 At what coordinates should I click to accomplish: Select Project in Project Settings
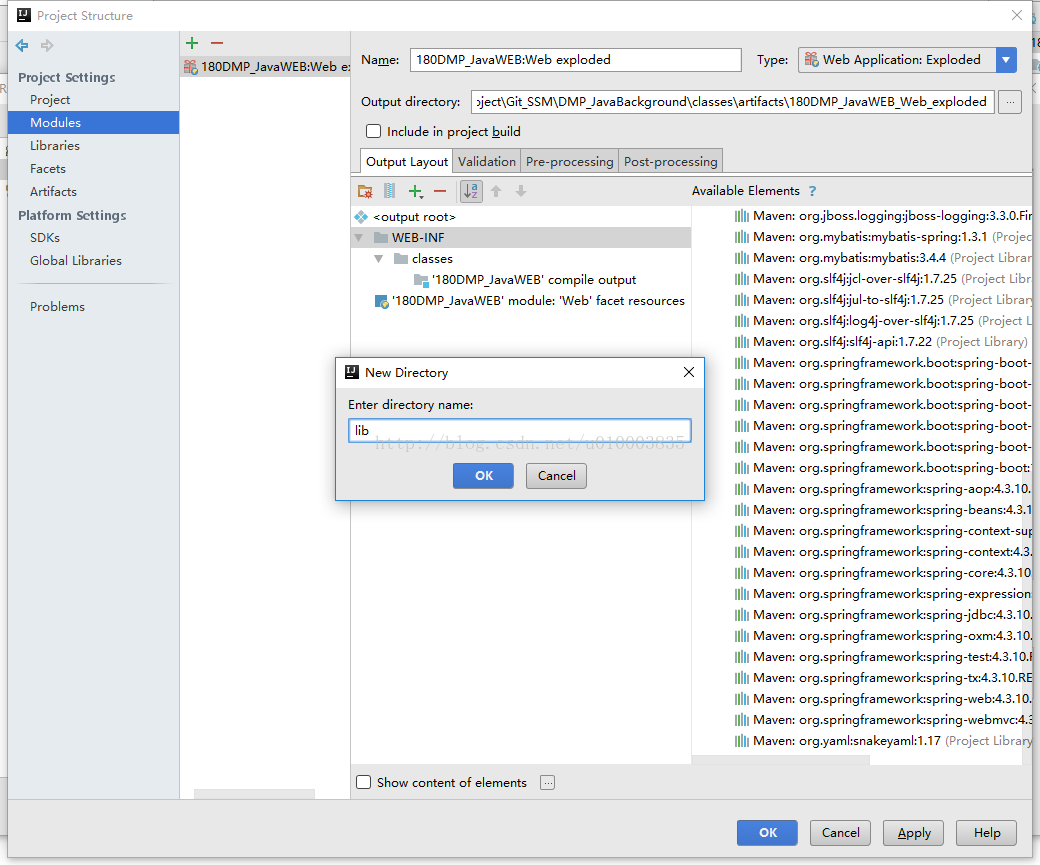pos(50,100)
